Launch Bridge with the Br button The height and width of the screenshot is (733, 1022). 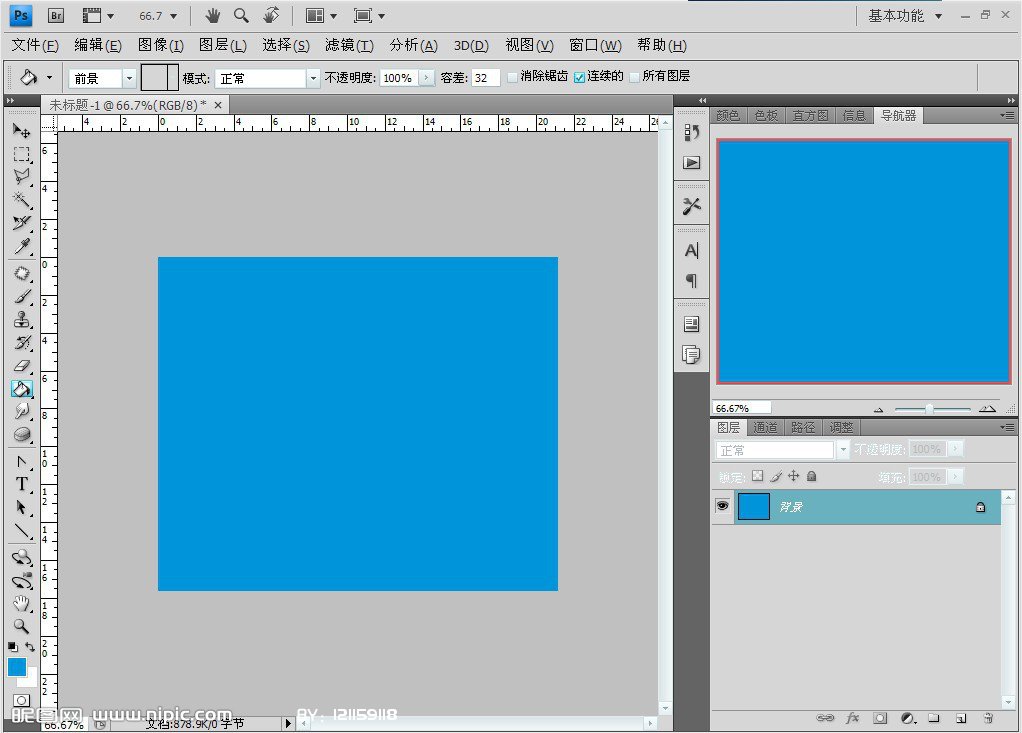[x=56, y=16]
